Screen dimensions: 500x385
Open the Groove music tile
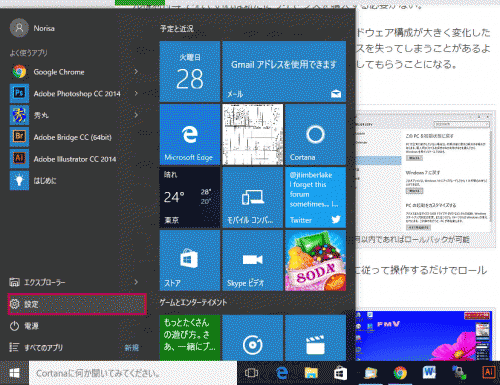(253, 338)
